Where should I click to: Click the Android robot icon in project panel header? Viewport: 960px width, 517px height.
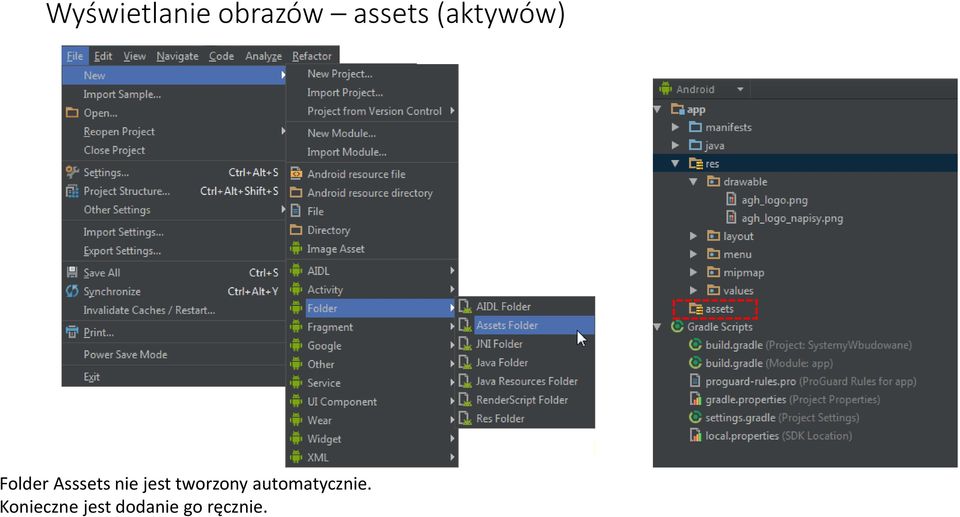[666, 89]
